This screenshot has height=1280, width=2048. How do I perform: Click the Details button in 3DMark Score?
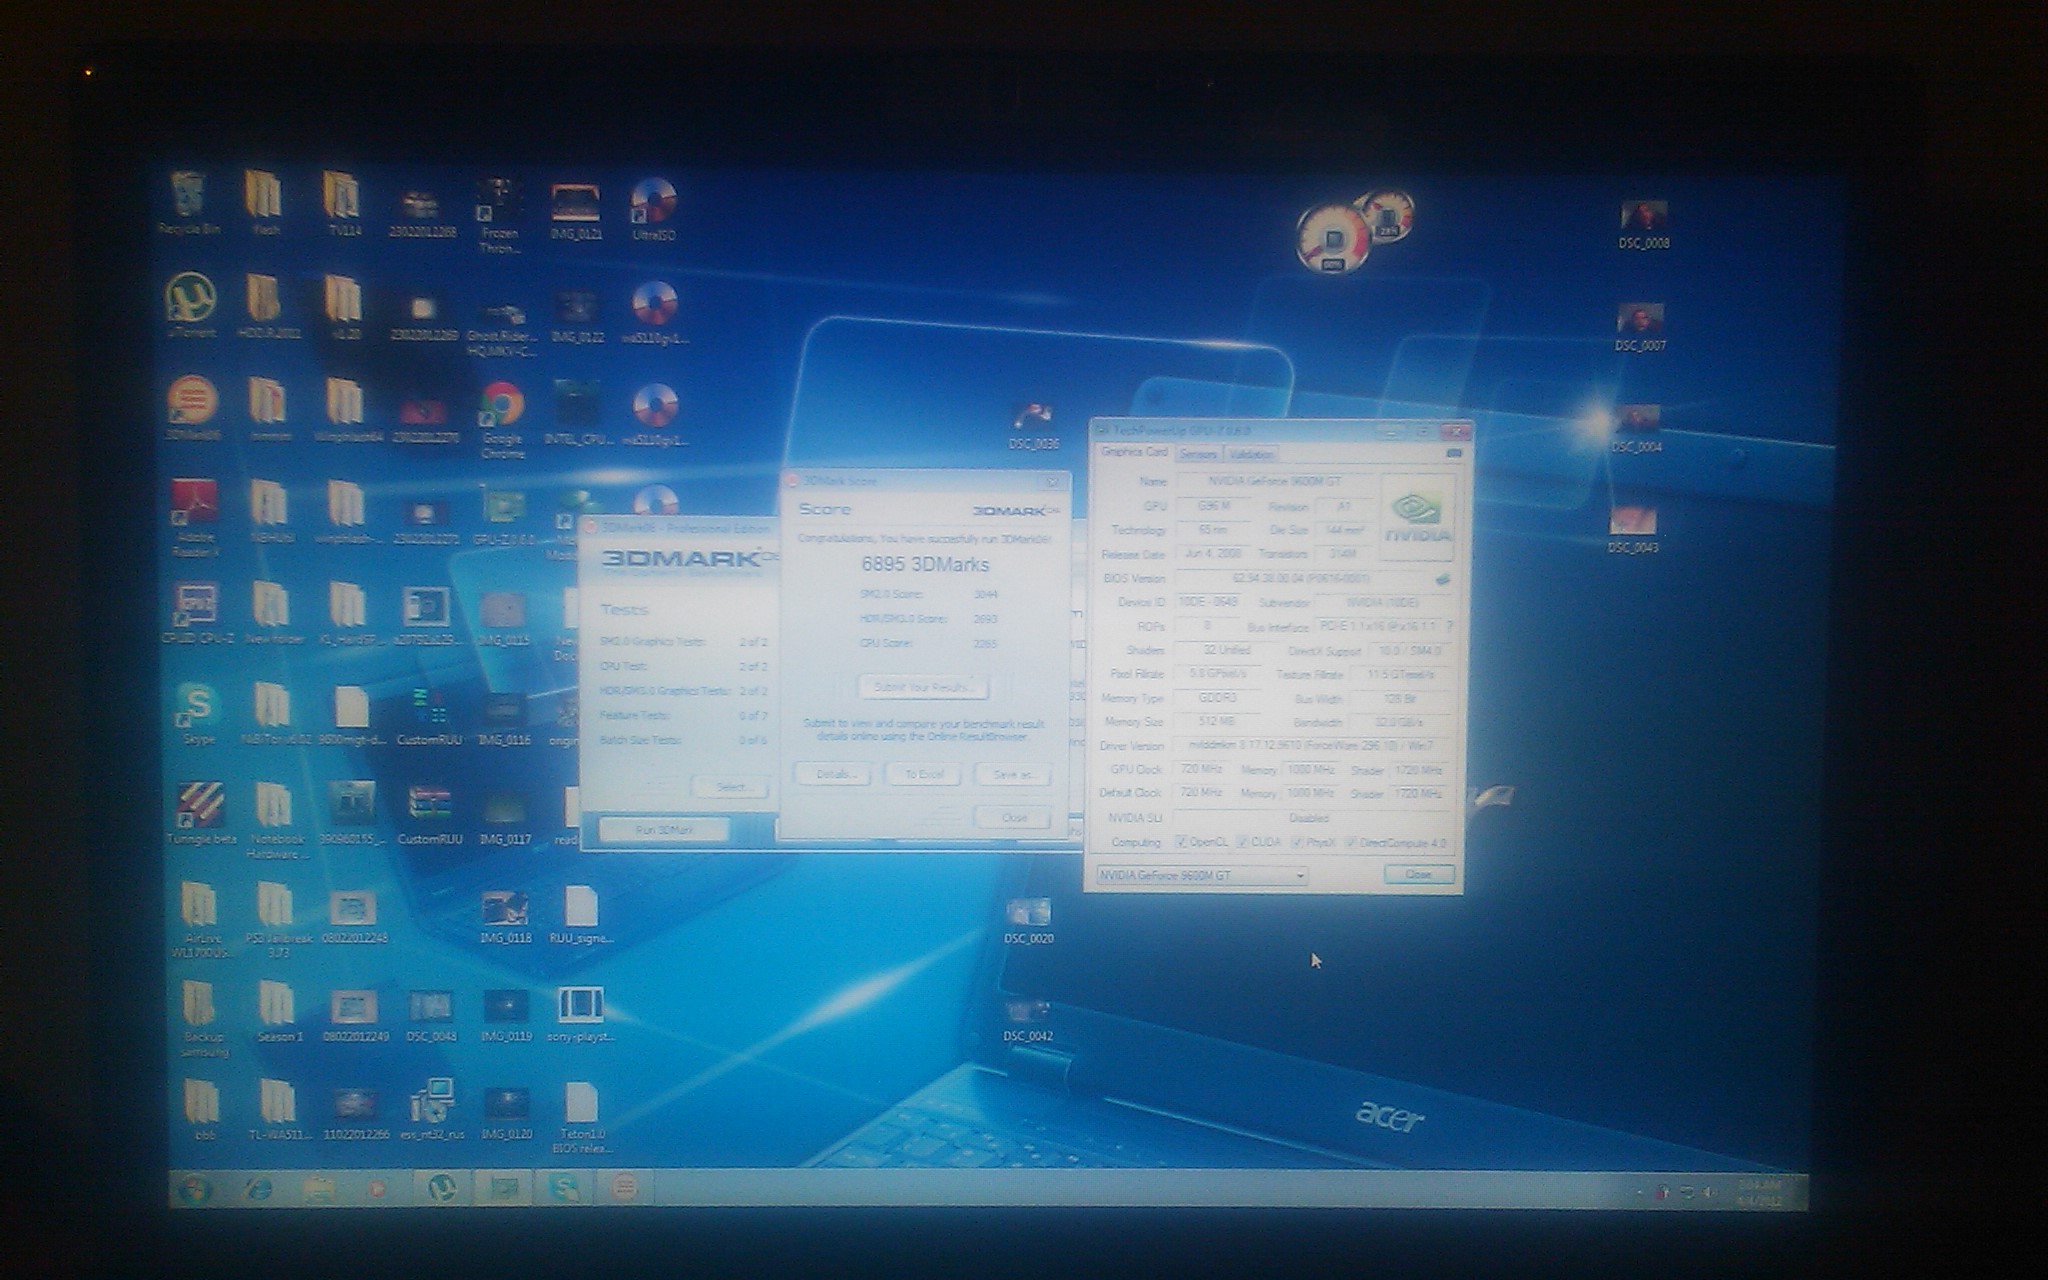[x=833, y=774]
